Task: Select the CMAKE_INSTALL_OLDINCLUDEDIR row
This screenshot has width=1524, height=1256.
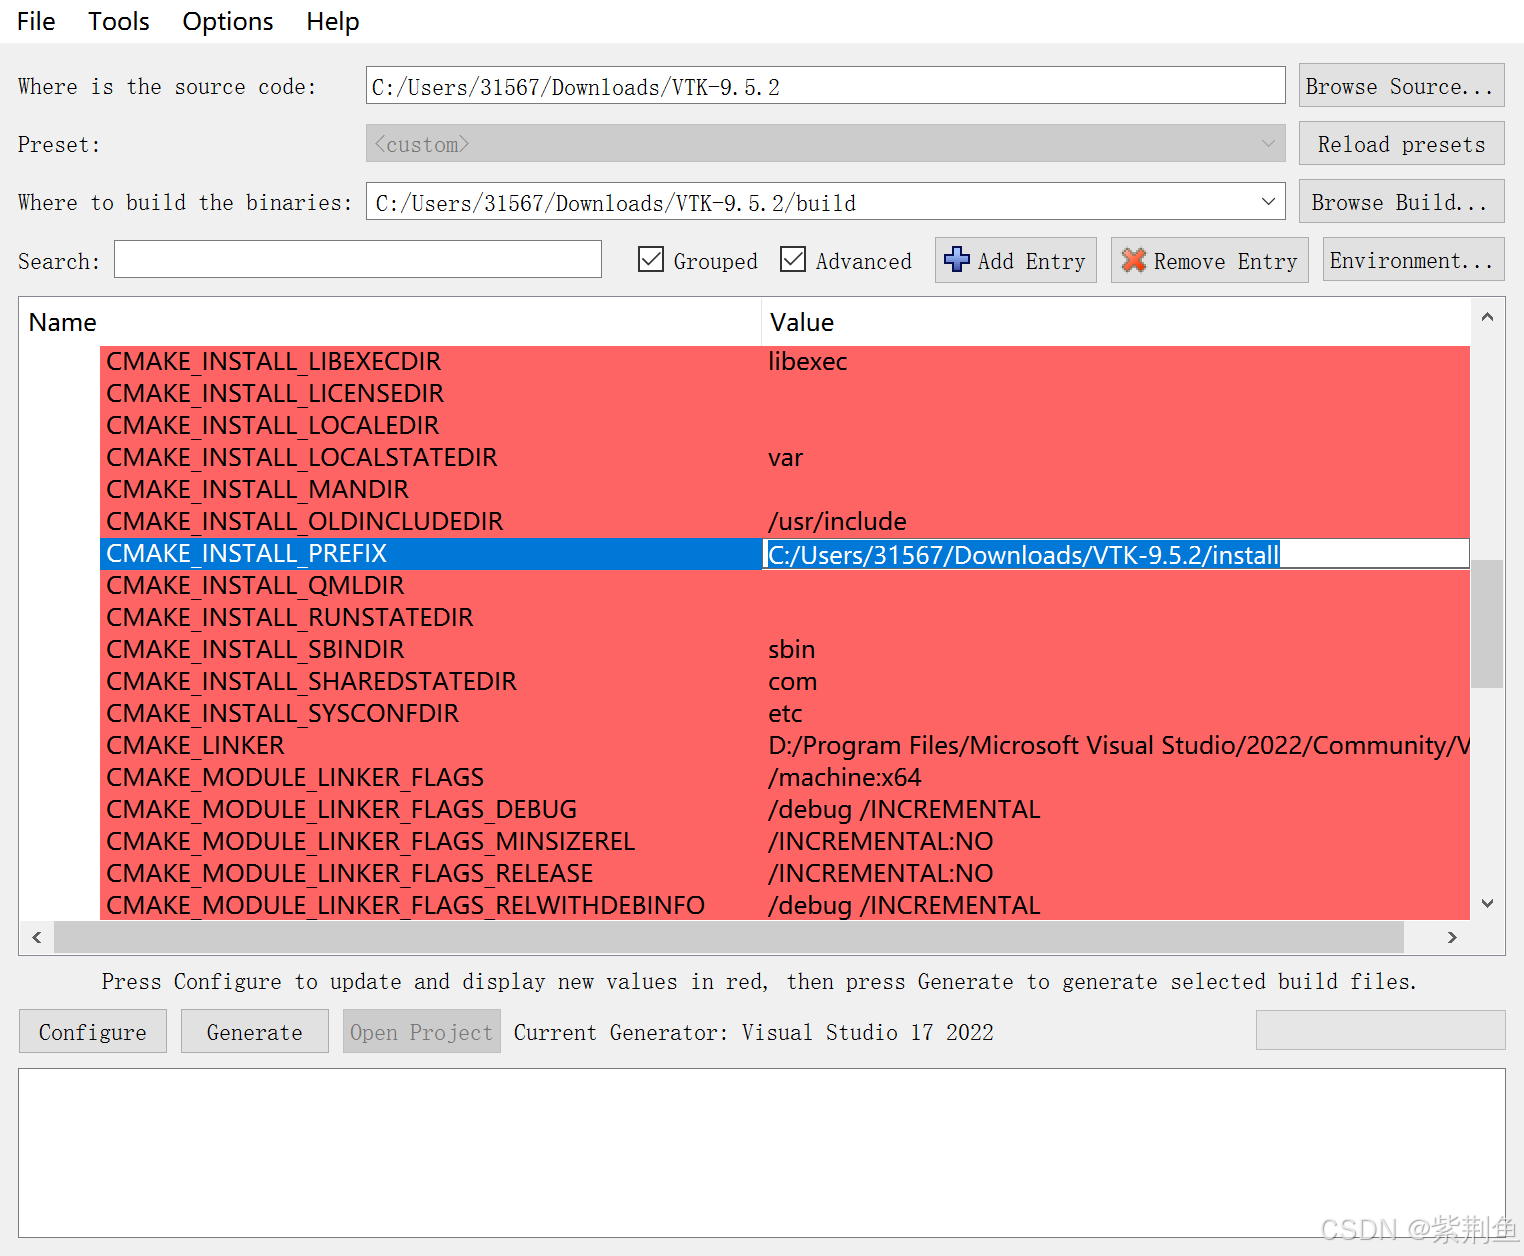Action: (785, 521)
